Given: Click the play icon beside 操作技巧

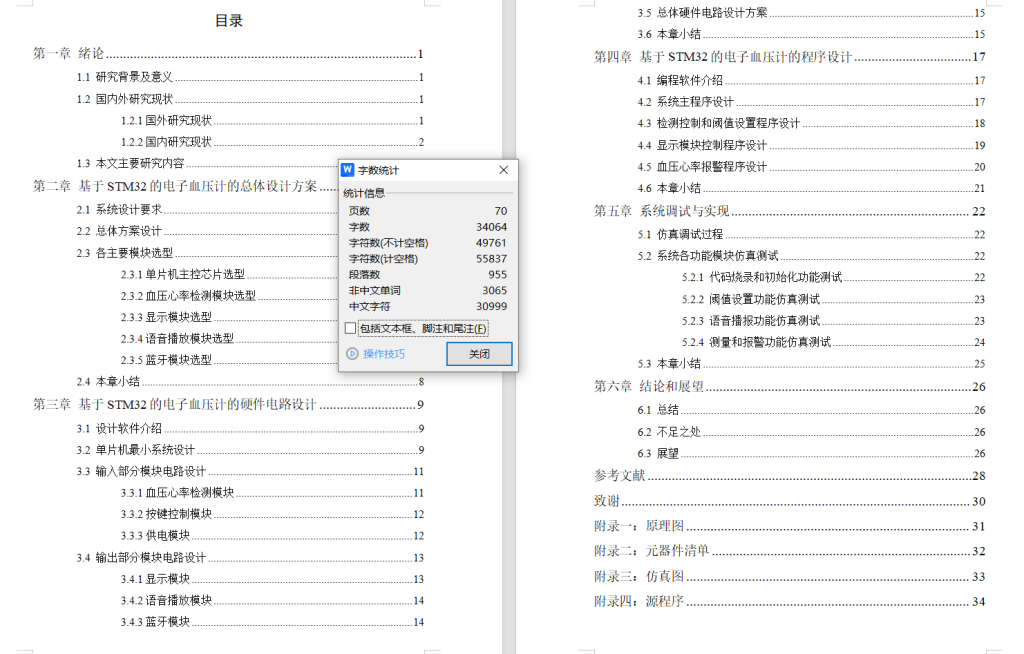Looking at the screenshot, I should click(352, 354).
